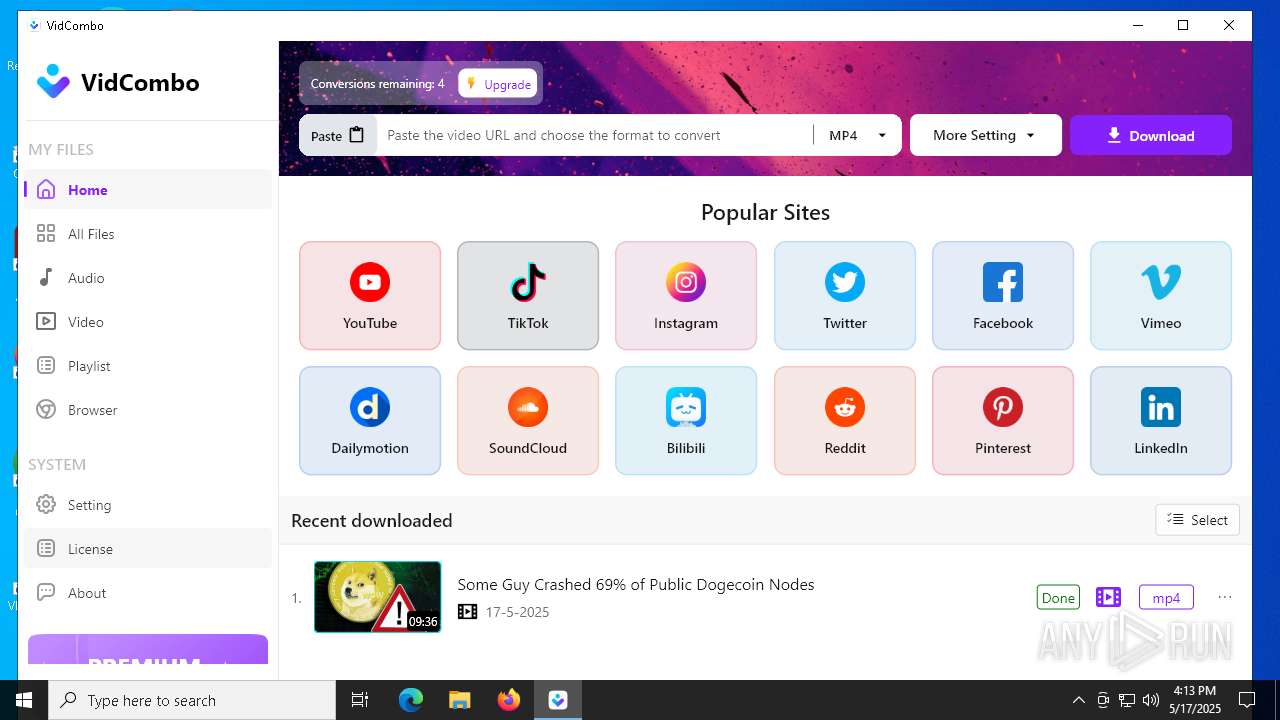Open the notification center icon
Viewport: 1280px width, 720px height.
[1247, 700]
